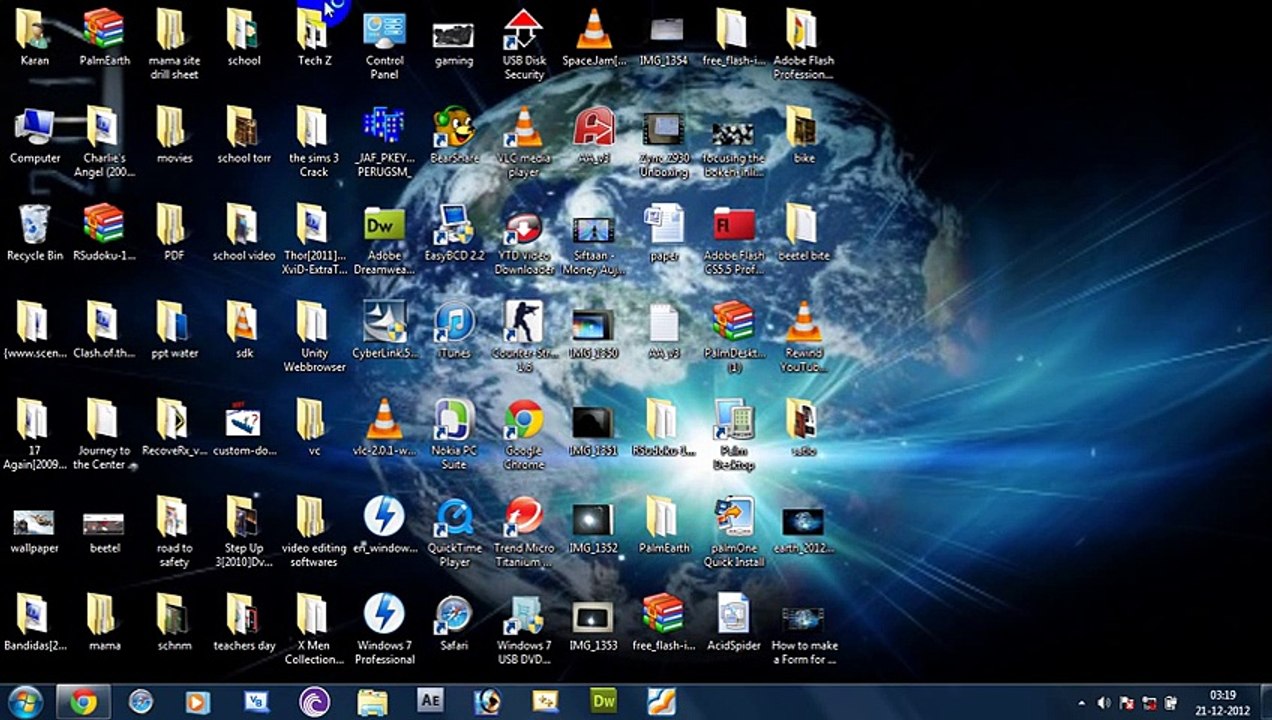Screen dimensions: 1272x720
Task: Open BearShare desktop icon
Action: [454, 136]
